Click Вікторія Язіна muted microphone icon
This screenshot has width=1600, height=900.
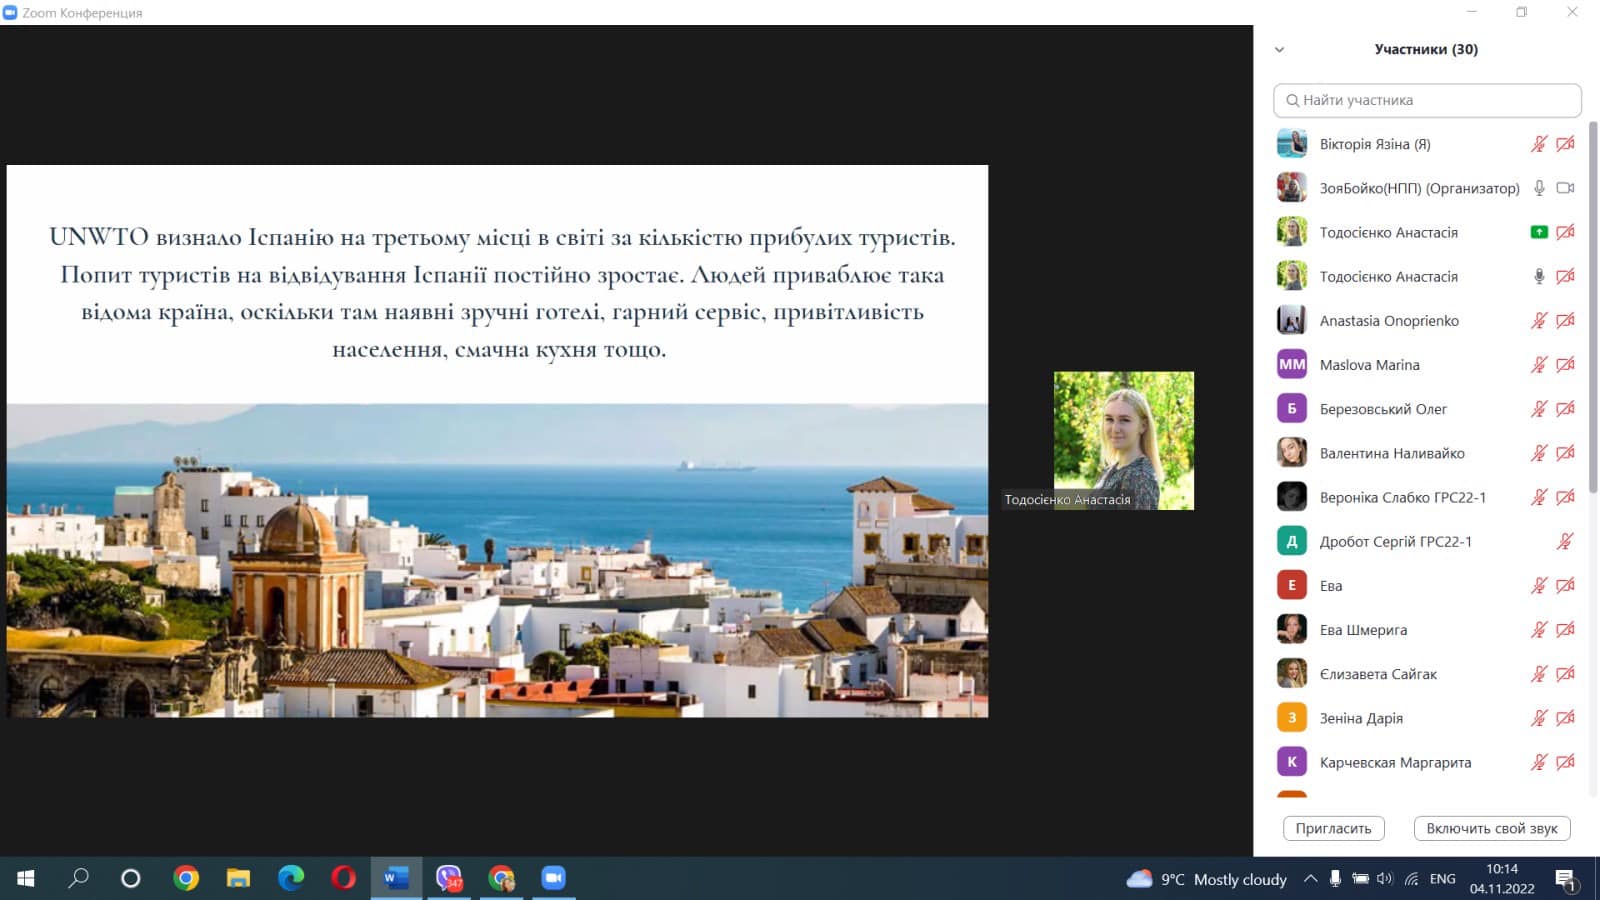(1539, 144)
